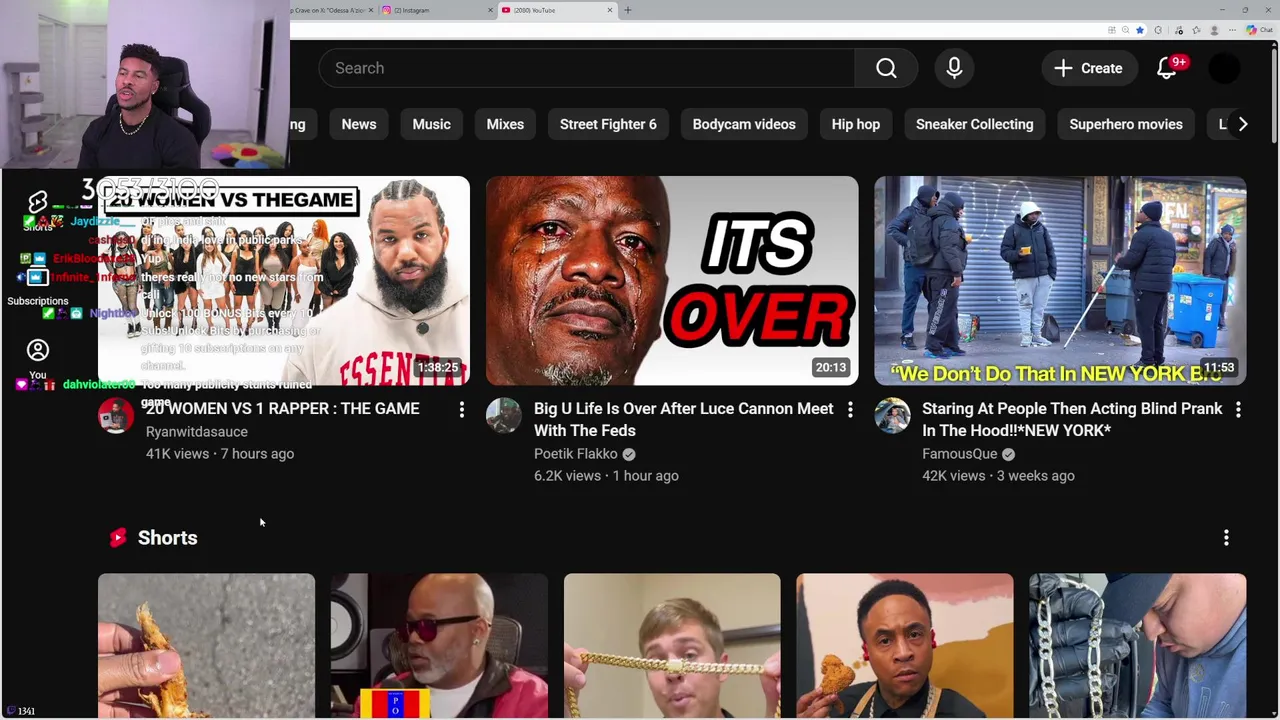1280x720 pixels.
Task: Play the short with man eating chicken
Action: pos(905,646)
